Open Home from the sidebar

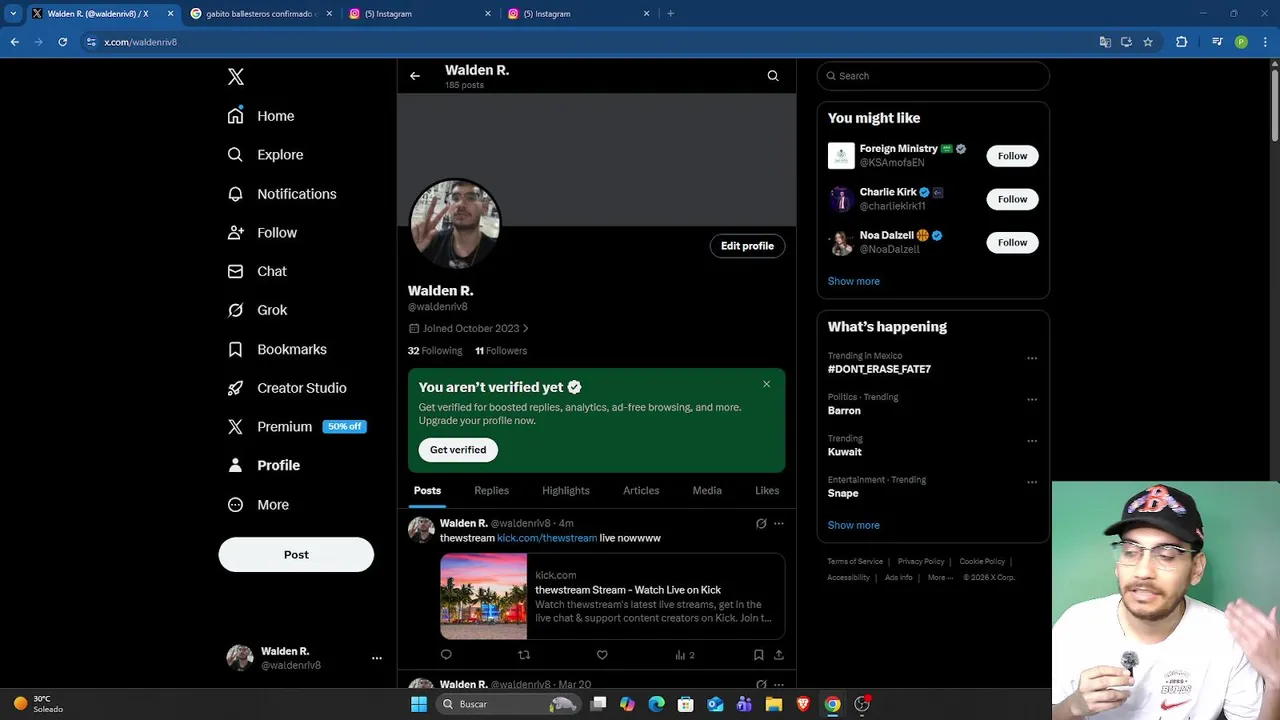[261, 116]
